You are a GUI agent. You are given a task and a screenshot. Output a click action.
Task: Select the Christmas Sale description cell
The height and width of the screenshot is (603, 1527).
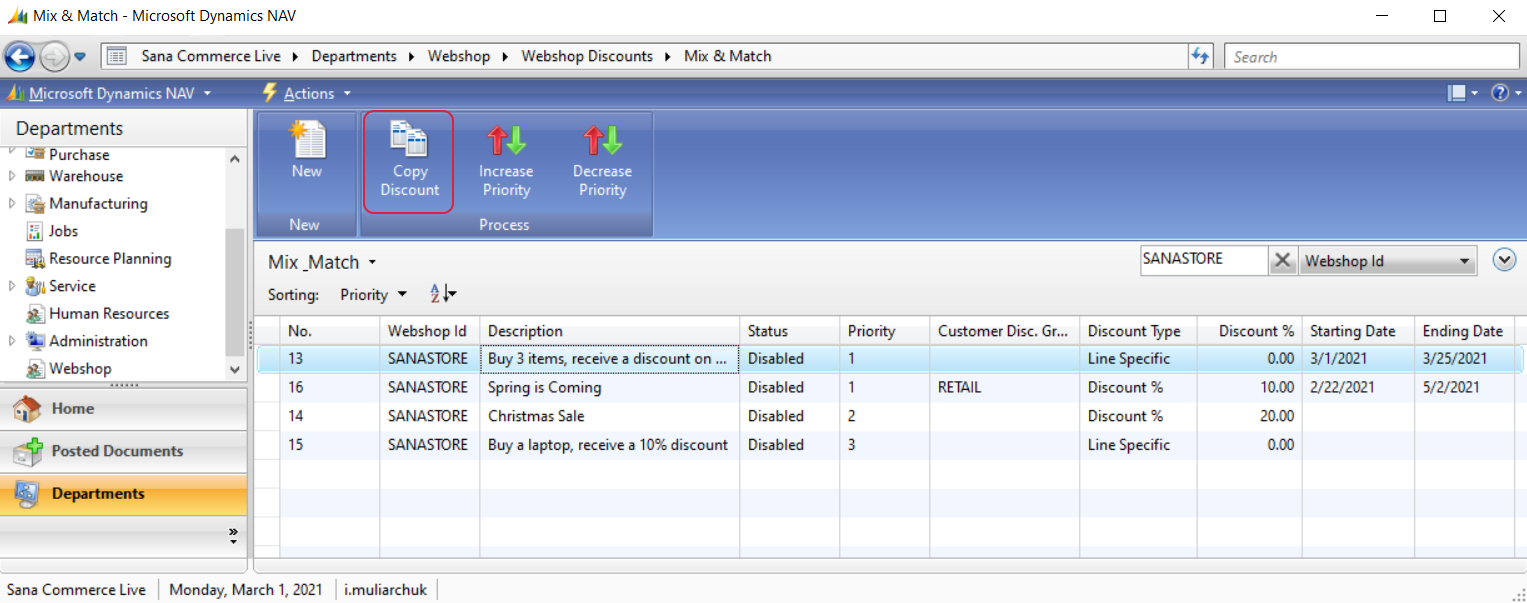[x=610, y=416]
